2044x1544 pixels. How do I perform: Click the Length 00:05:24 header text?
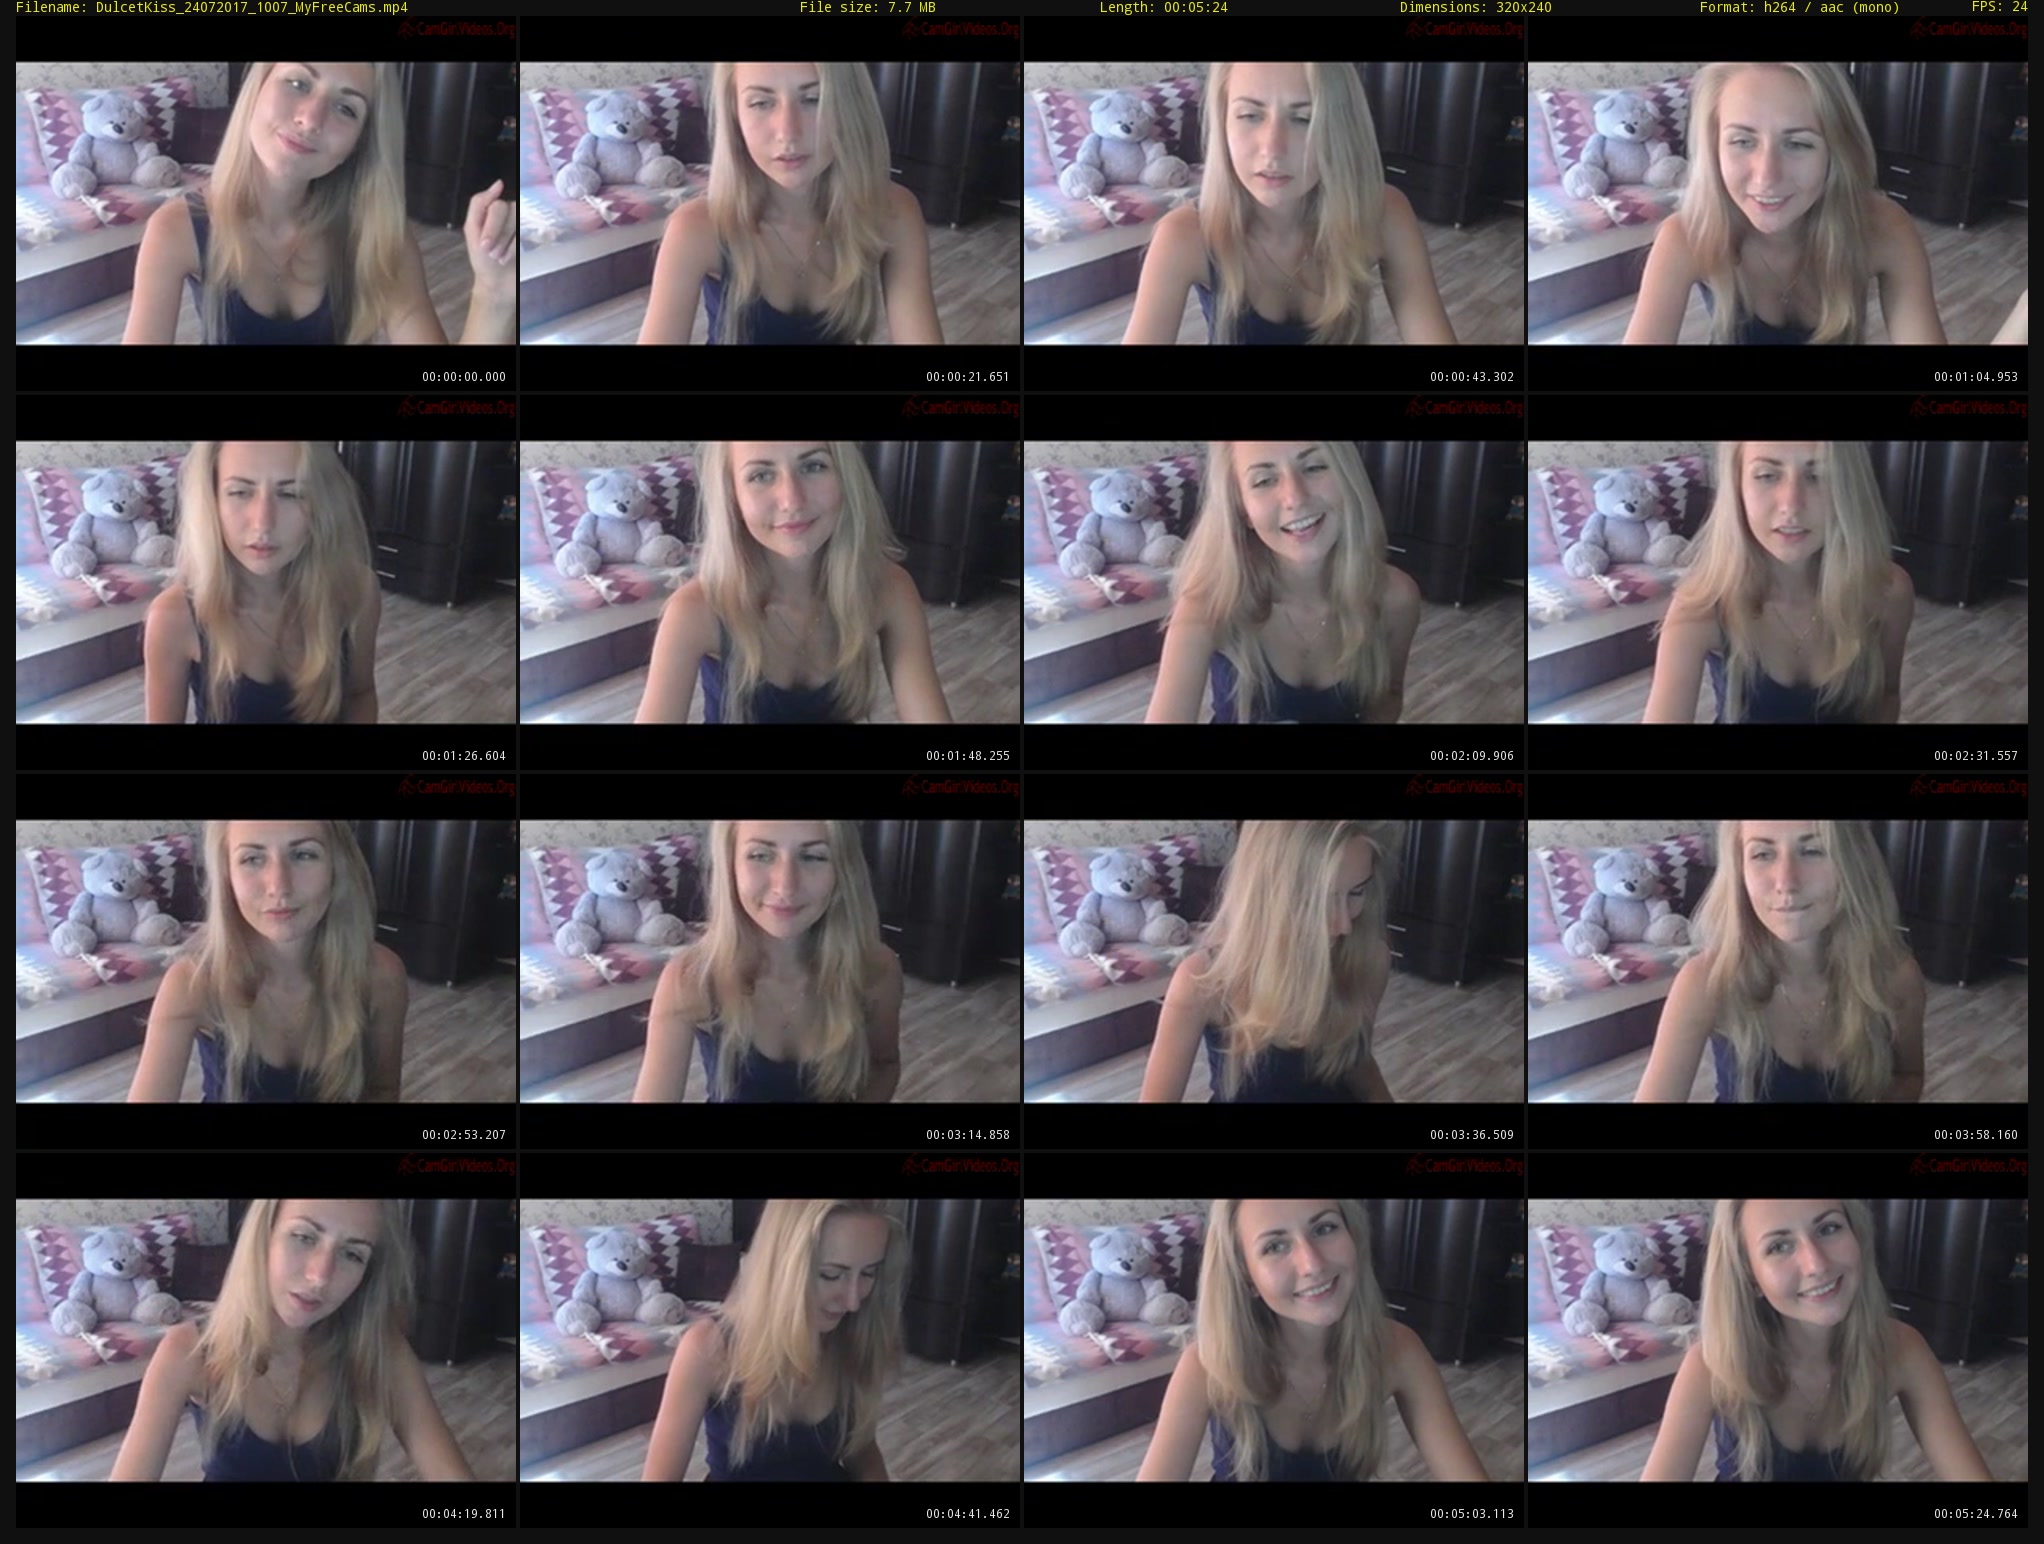coord(1163,8)
